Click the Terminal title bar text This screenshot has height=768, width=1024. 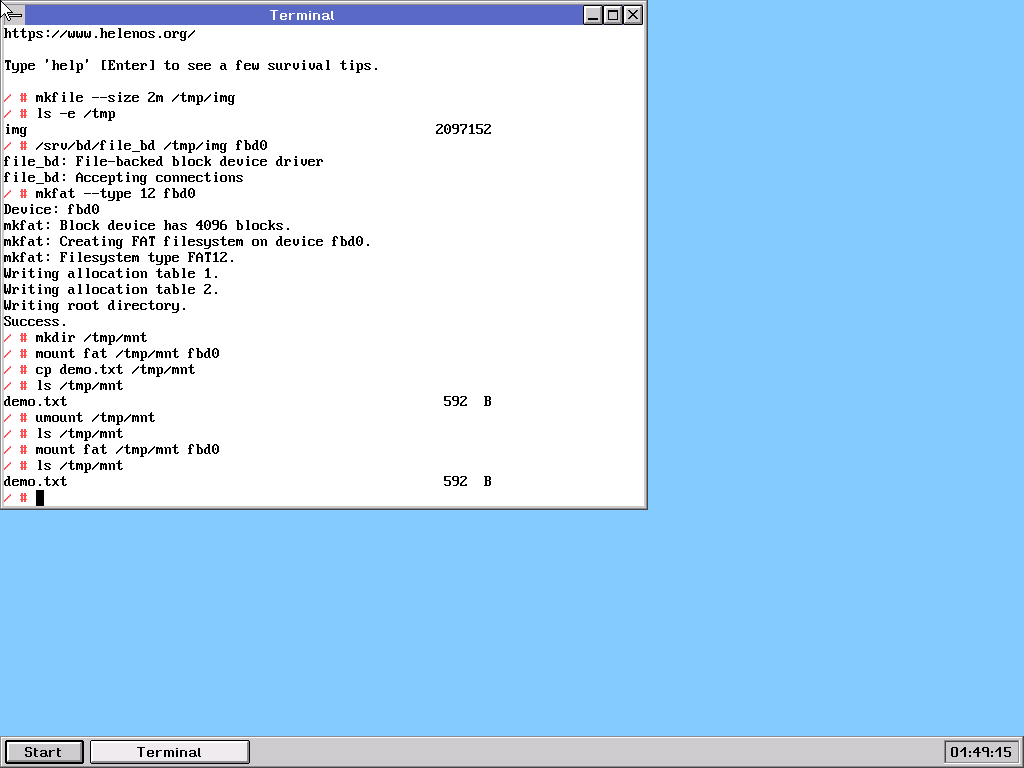click(x=302, y=15)
